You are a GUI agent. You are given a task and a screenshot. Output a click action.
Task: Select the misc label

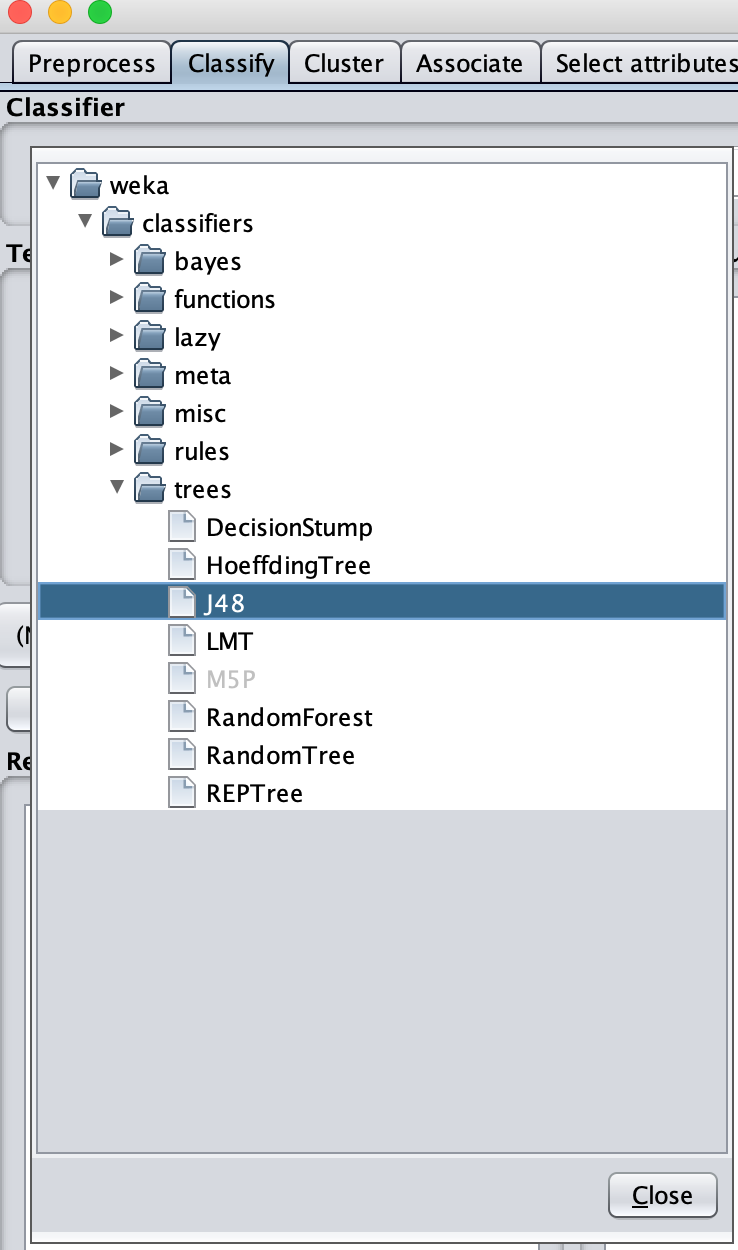(200, 414)
